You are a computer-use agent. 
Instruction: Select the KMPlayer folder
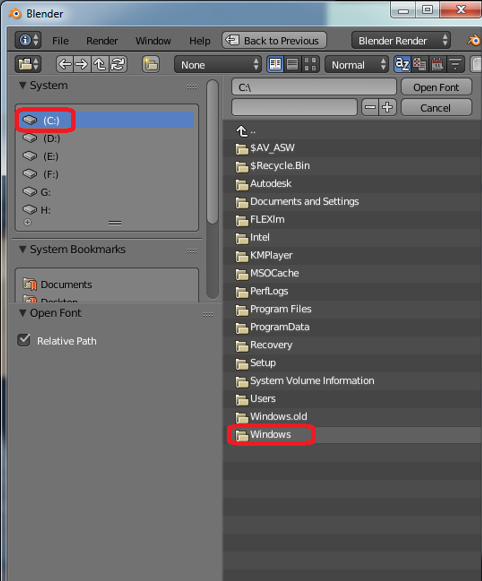(352, 256)
